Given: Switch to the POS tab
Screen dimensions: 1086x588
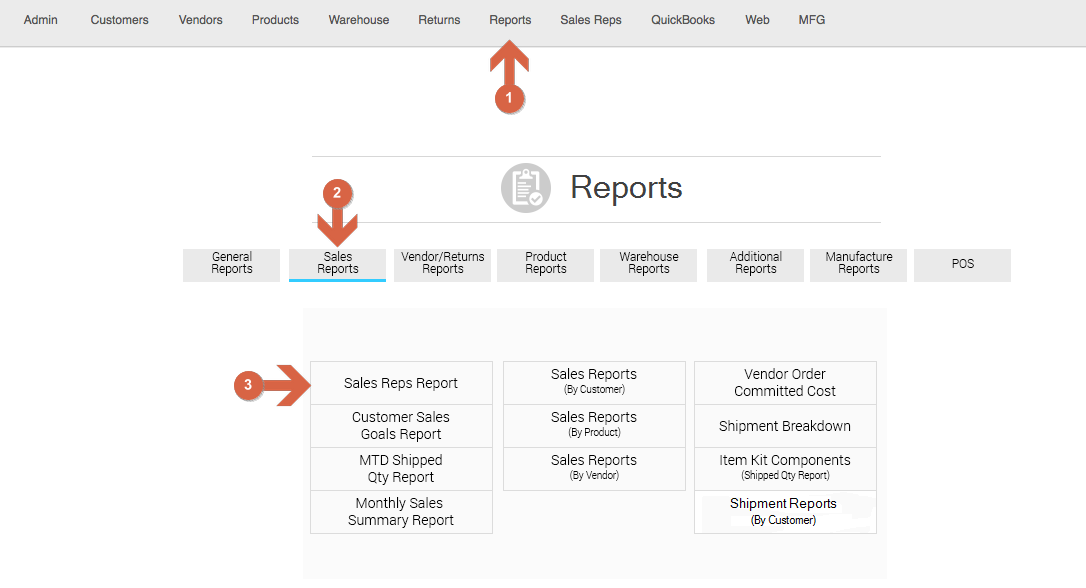Looking at the screenshot, I should pyautogui.click(x=962, y=264).
